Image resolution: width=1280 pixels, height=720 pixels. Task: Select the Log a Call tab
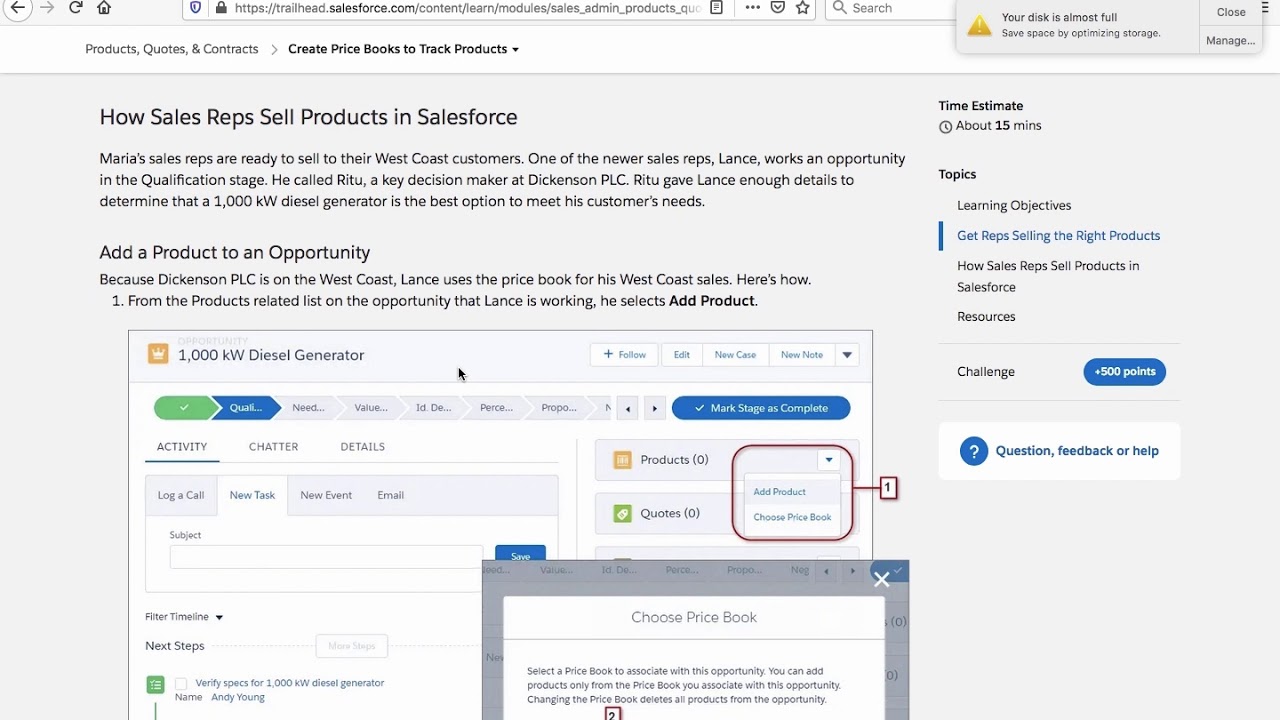coord(181,495)
